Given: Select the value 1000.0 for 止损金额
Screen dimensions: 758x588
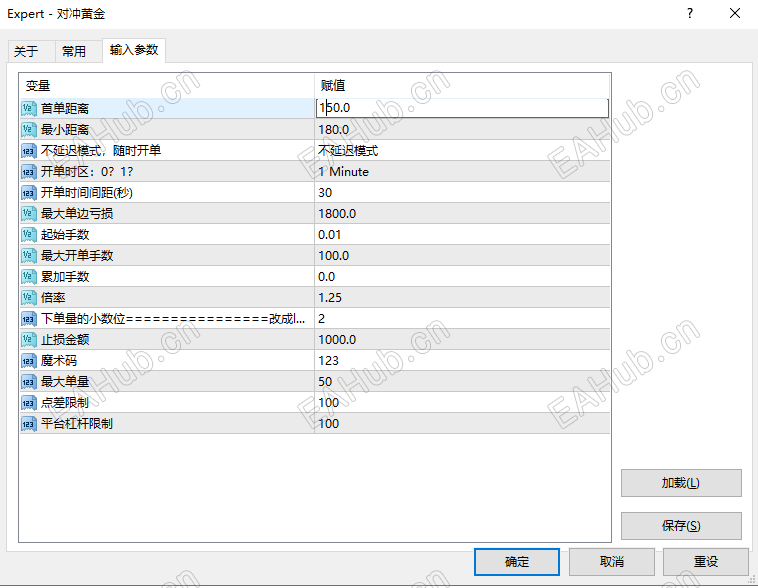Looking at the screenshot, I should [x=337, y=340].
